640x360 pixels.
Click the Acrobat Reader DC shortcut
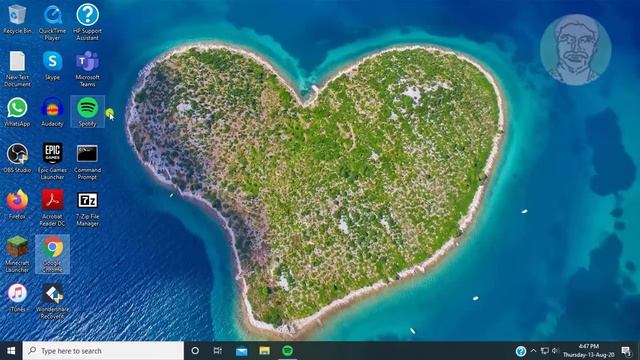[52, 208]
